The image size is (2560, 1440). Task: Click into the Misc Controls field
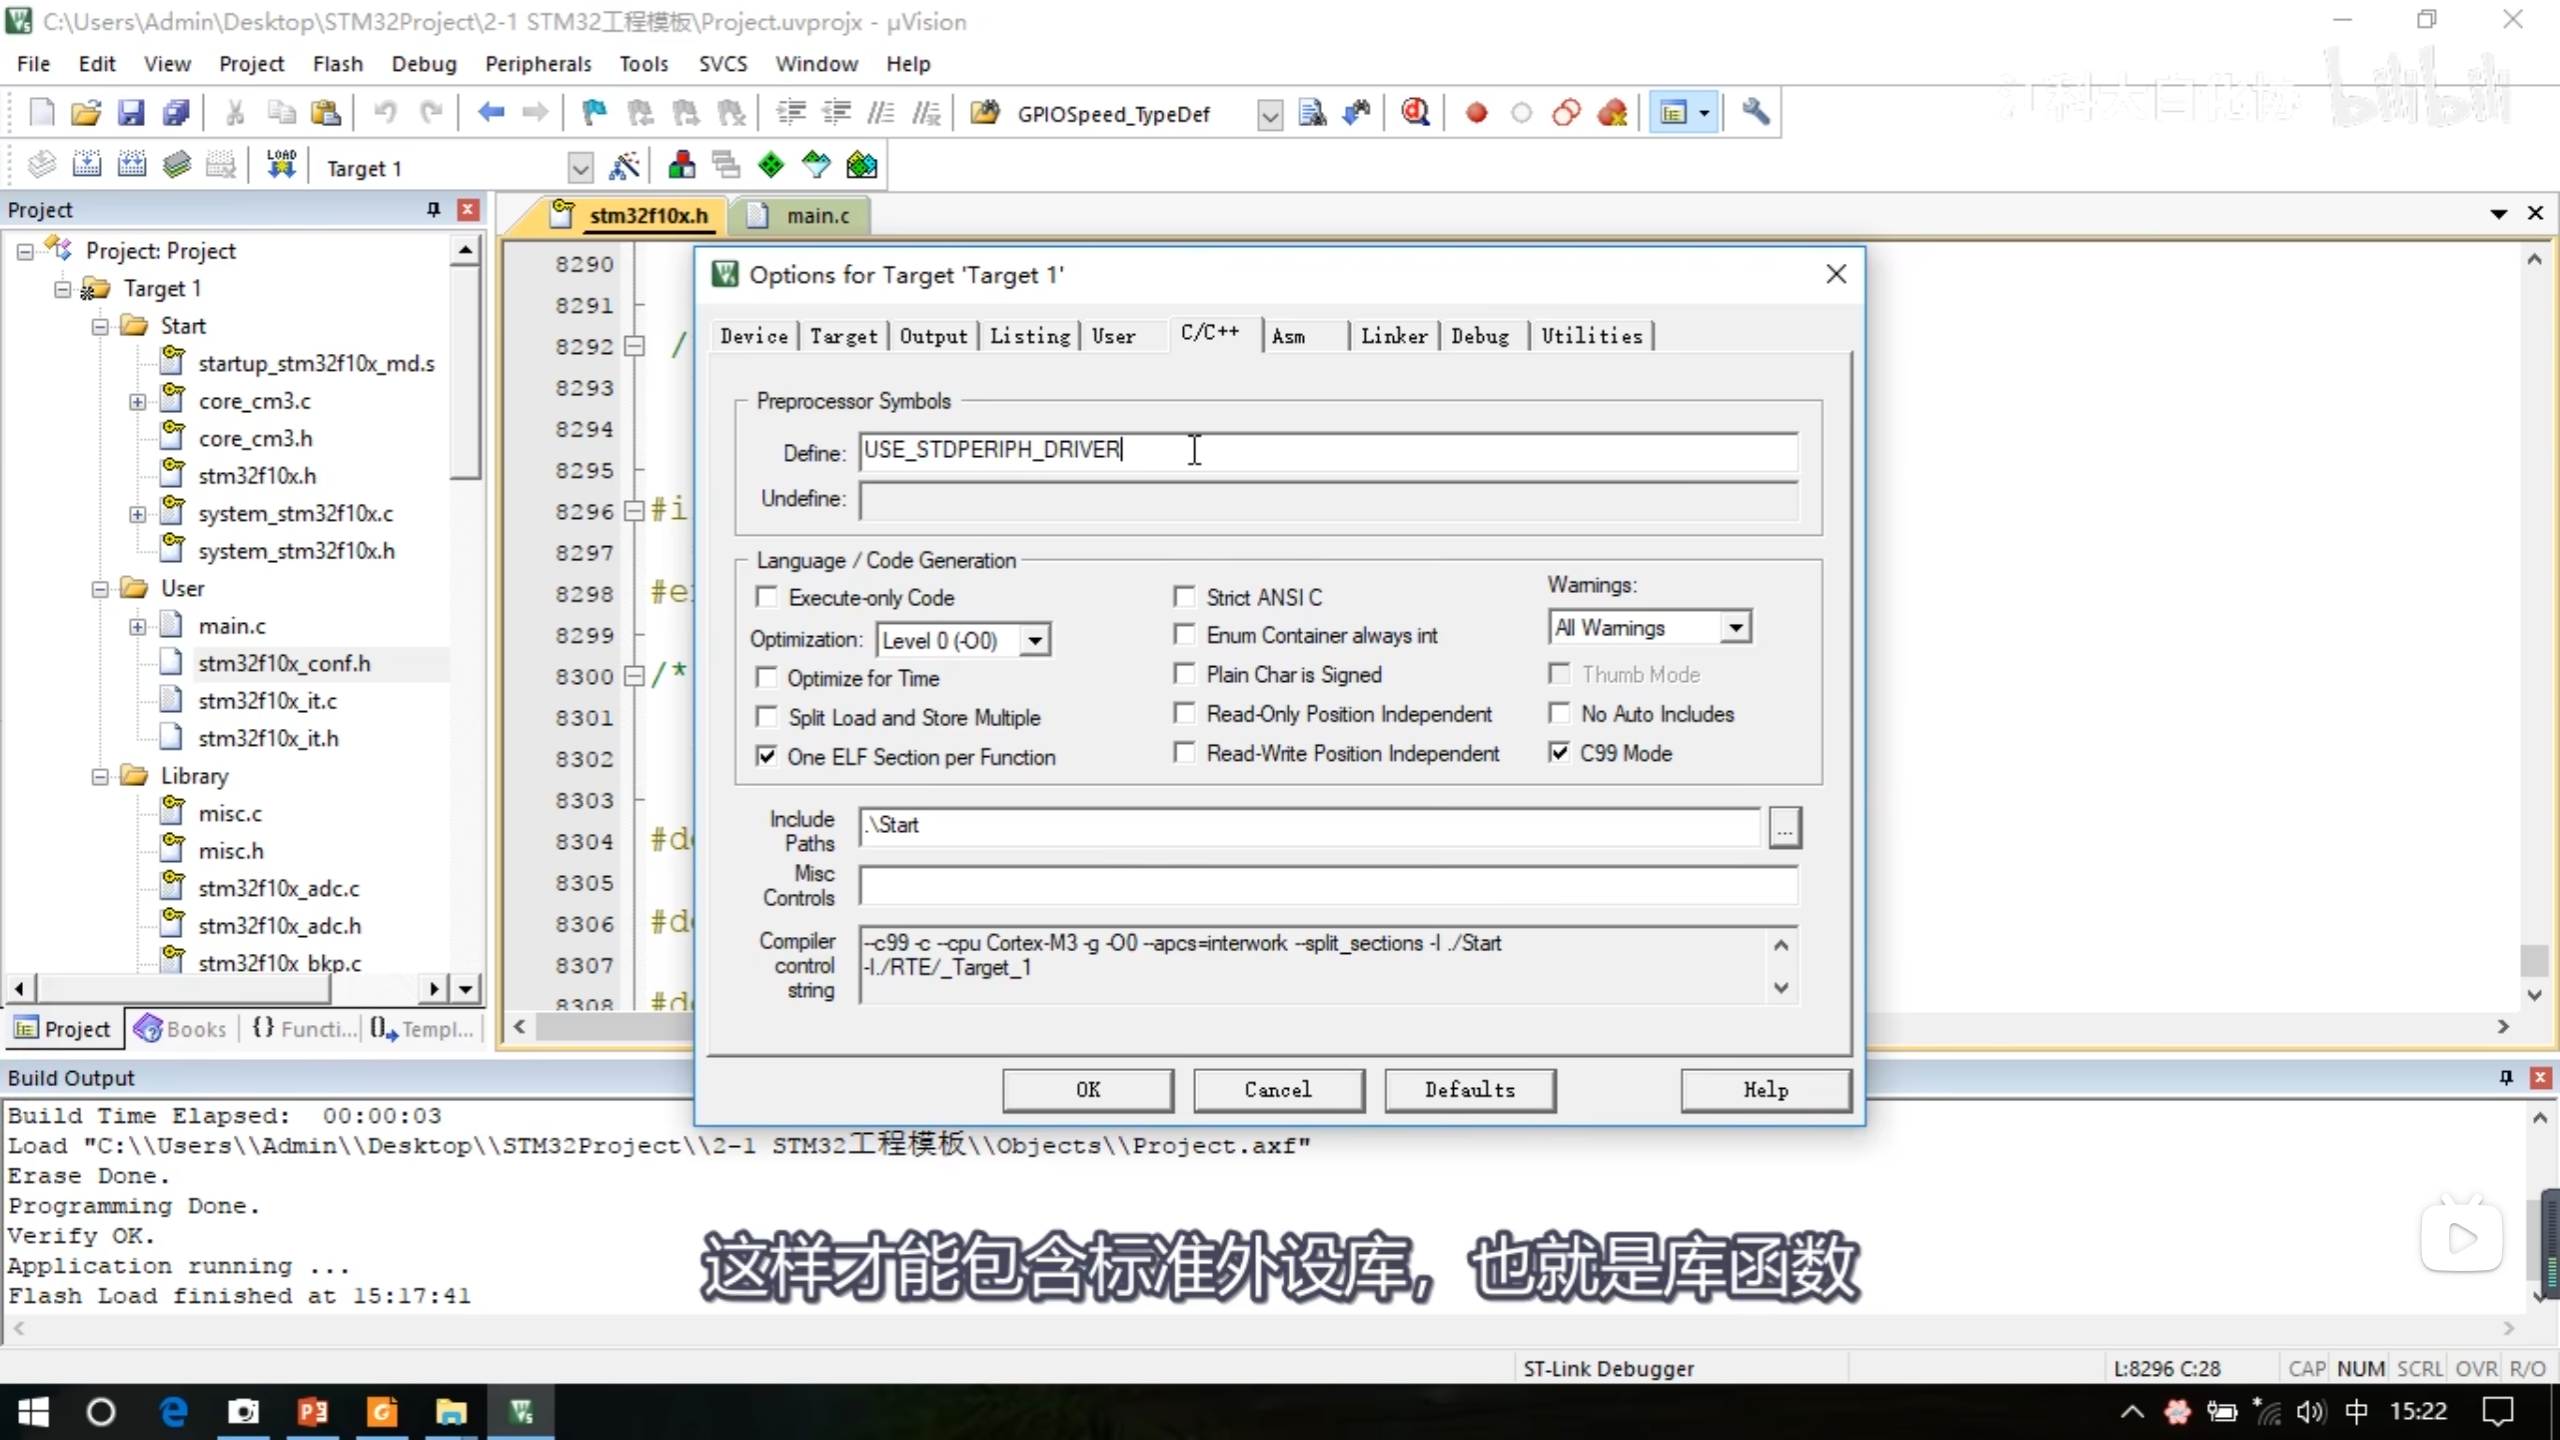coord(1327,886)
